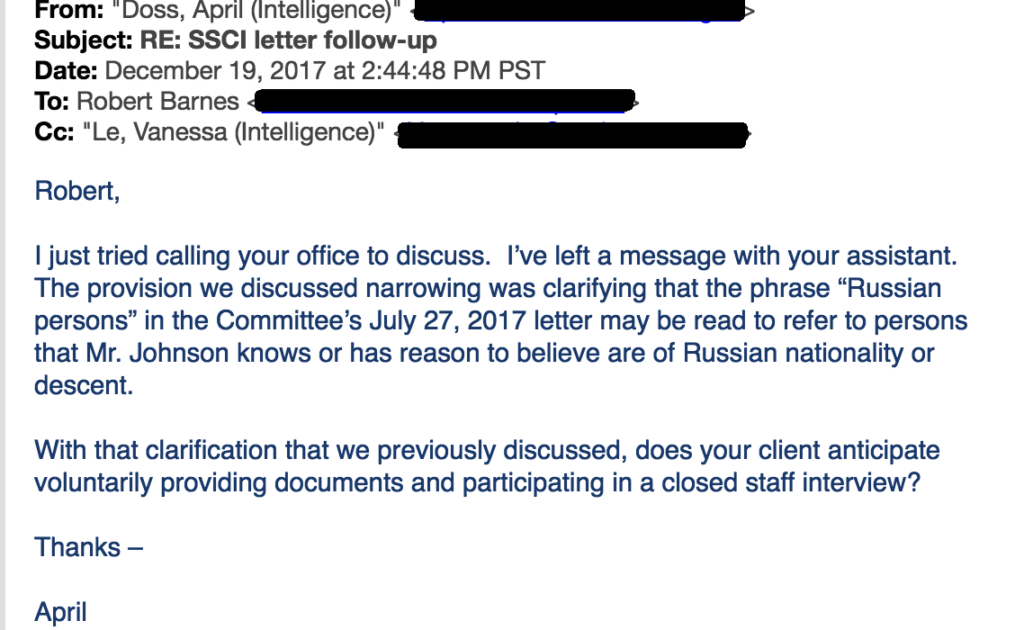This screenshot has width=1024, height=630.
Task: Click the bold "Cc:" header label
Action: pyautogui.click(x=54, y=132)
